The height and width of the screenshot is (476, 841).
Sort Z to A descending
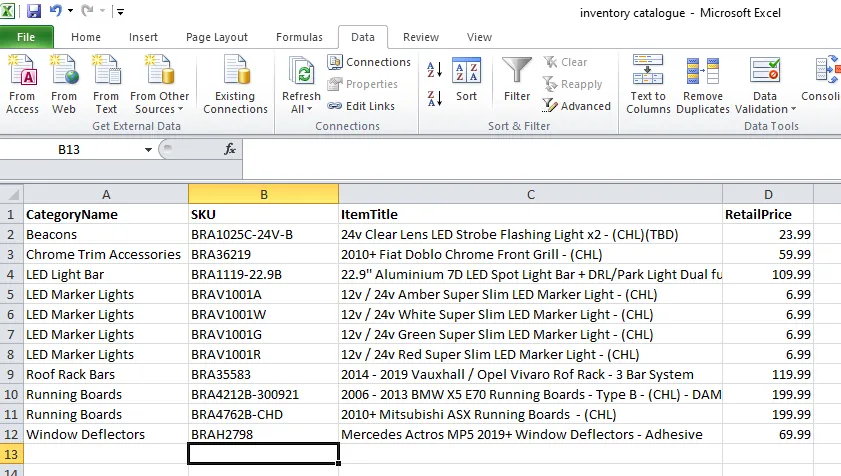[x=434, y=98]
